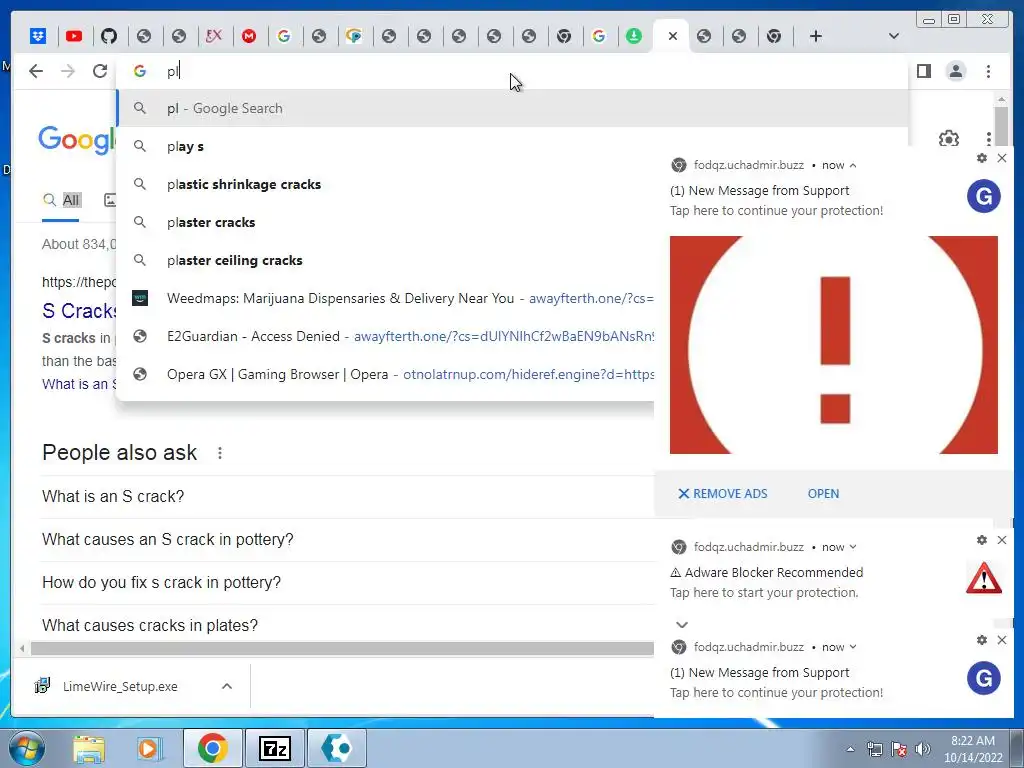Dismiss the bottom New Message notification

1002,640
